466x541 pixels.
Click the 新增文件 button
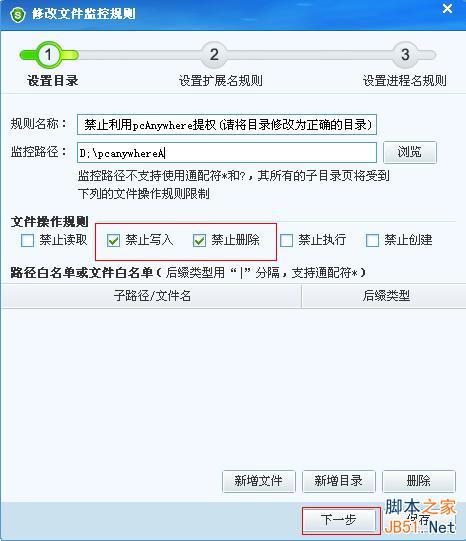tap(258, 481)
